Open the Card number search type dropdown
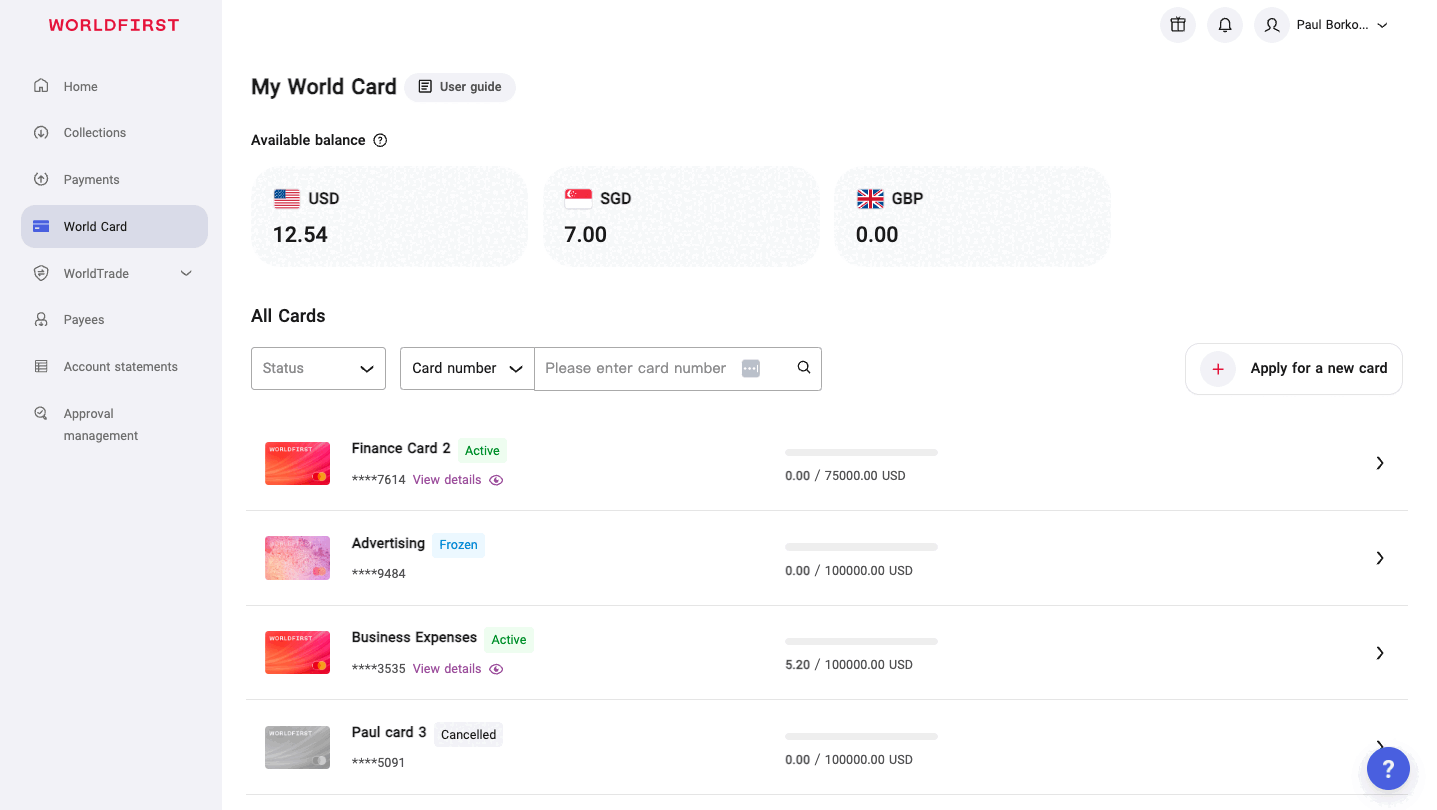 [467, 369]
